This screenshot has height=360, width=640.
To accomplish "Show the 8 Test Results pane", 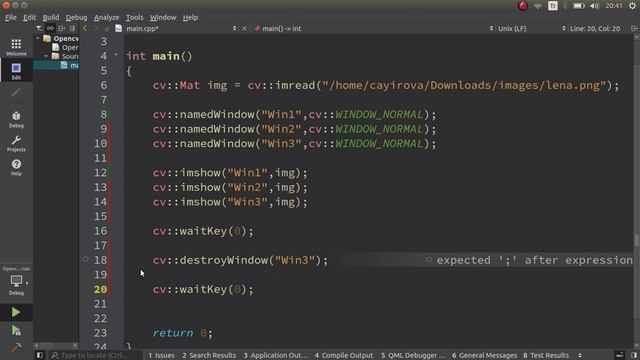I will coord(546,355).
